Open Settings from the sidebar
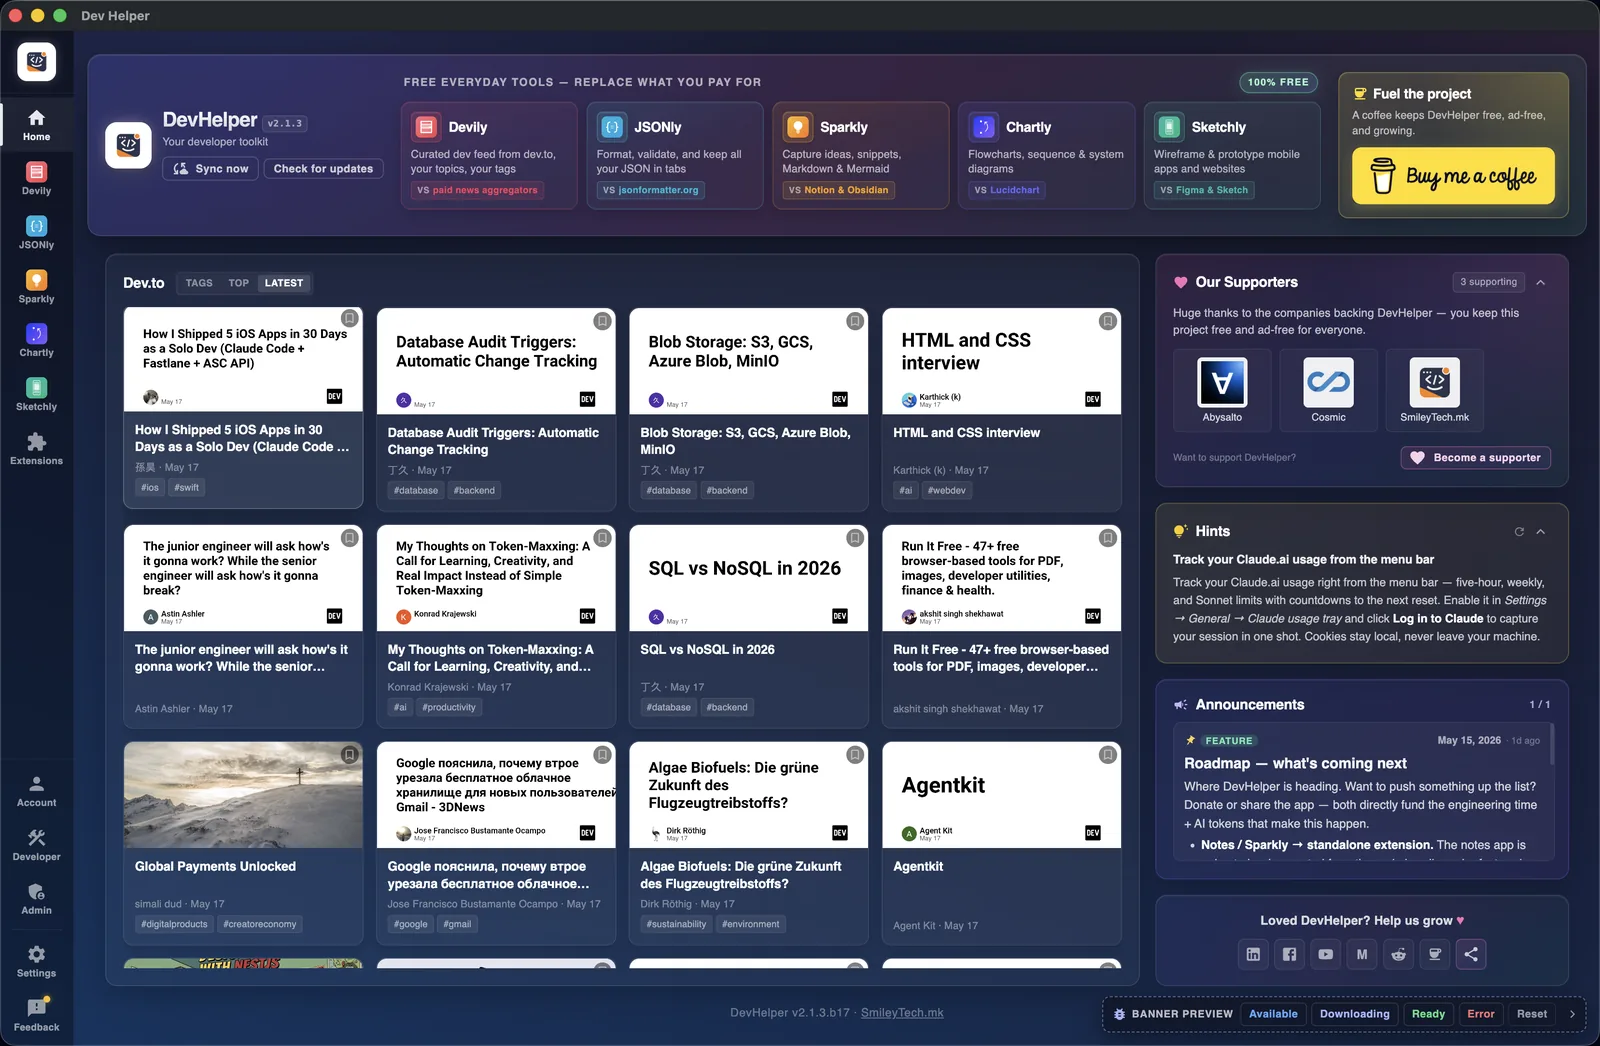The width and height of the screenshot is (1600, 1046). 36,961
